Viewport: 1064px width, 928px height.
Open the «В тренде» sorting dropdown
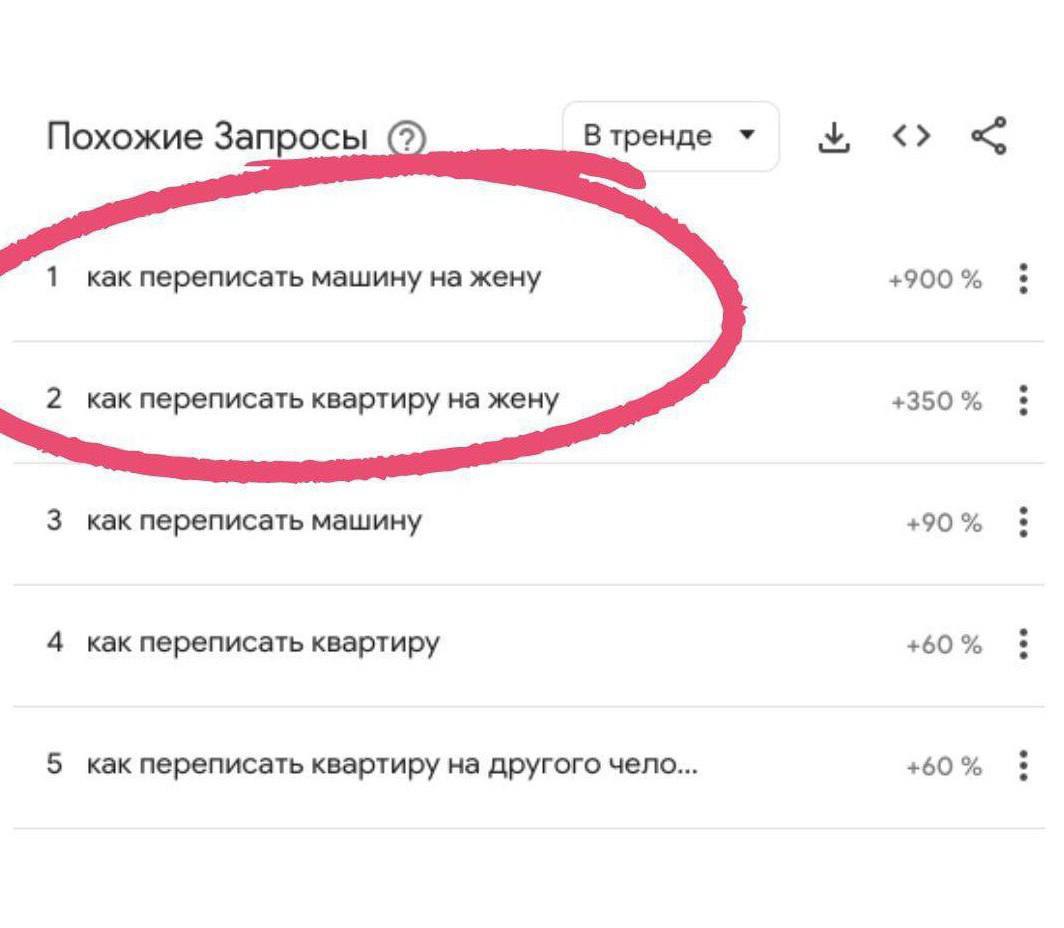point(669,136)
